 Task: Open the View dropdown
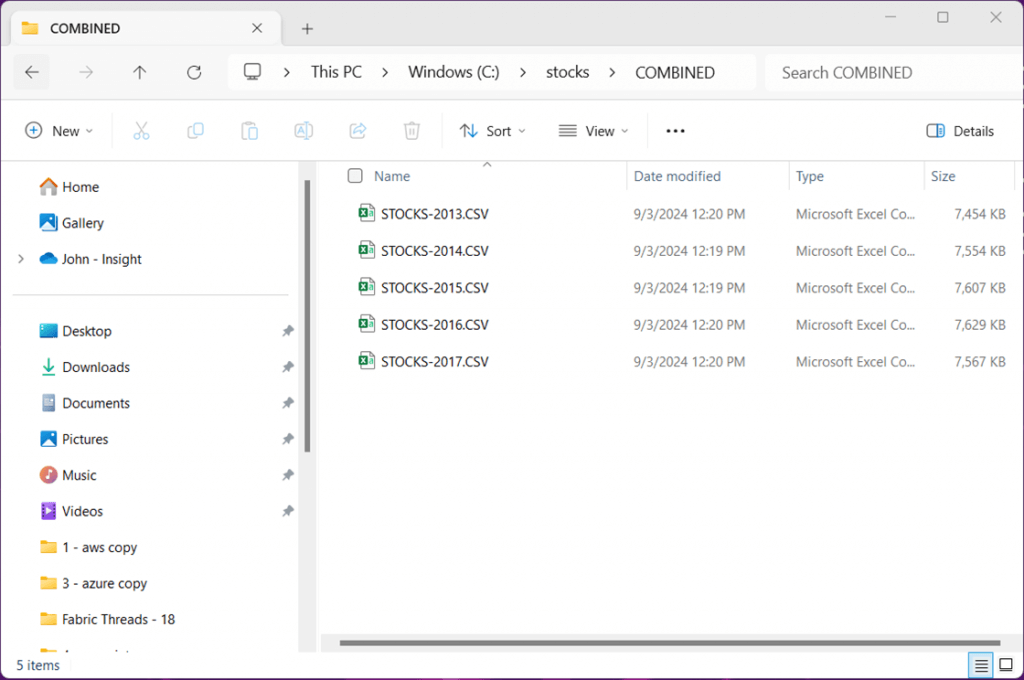click(x=593, y=130)
